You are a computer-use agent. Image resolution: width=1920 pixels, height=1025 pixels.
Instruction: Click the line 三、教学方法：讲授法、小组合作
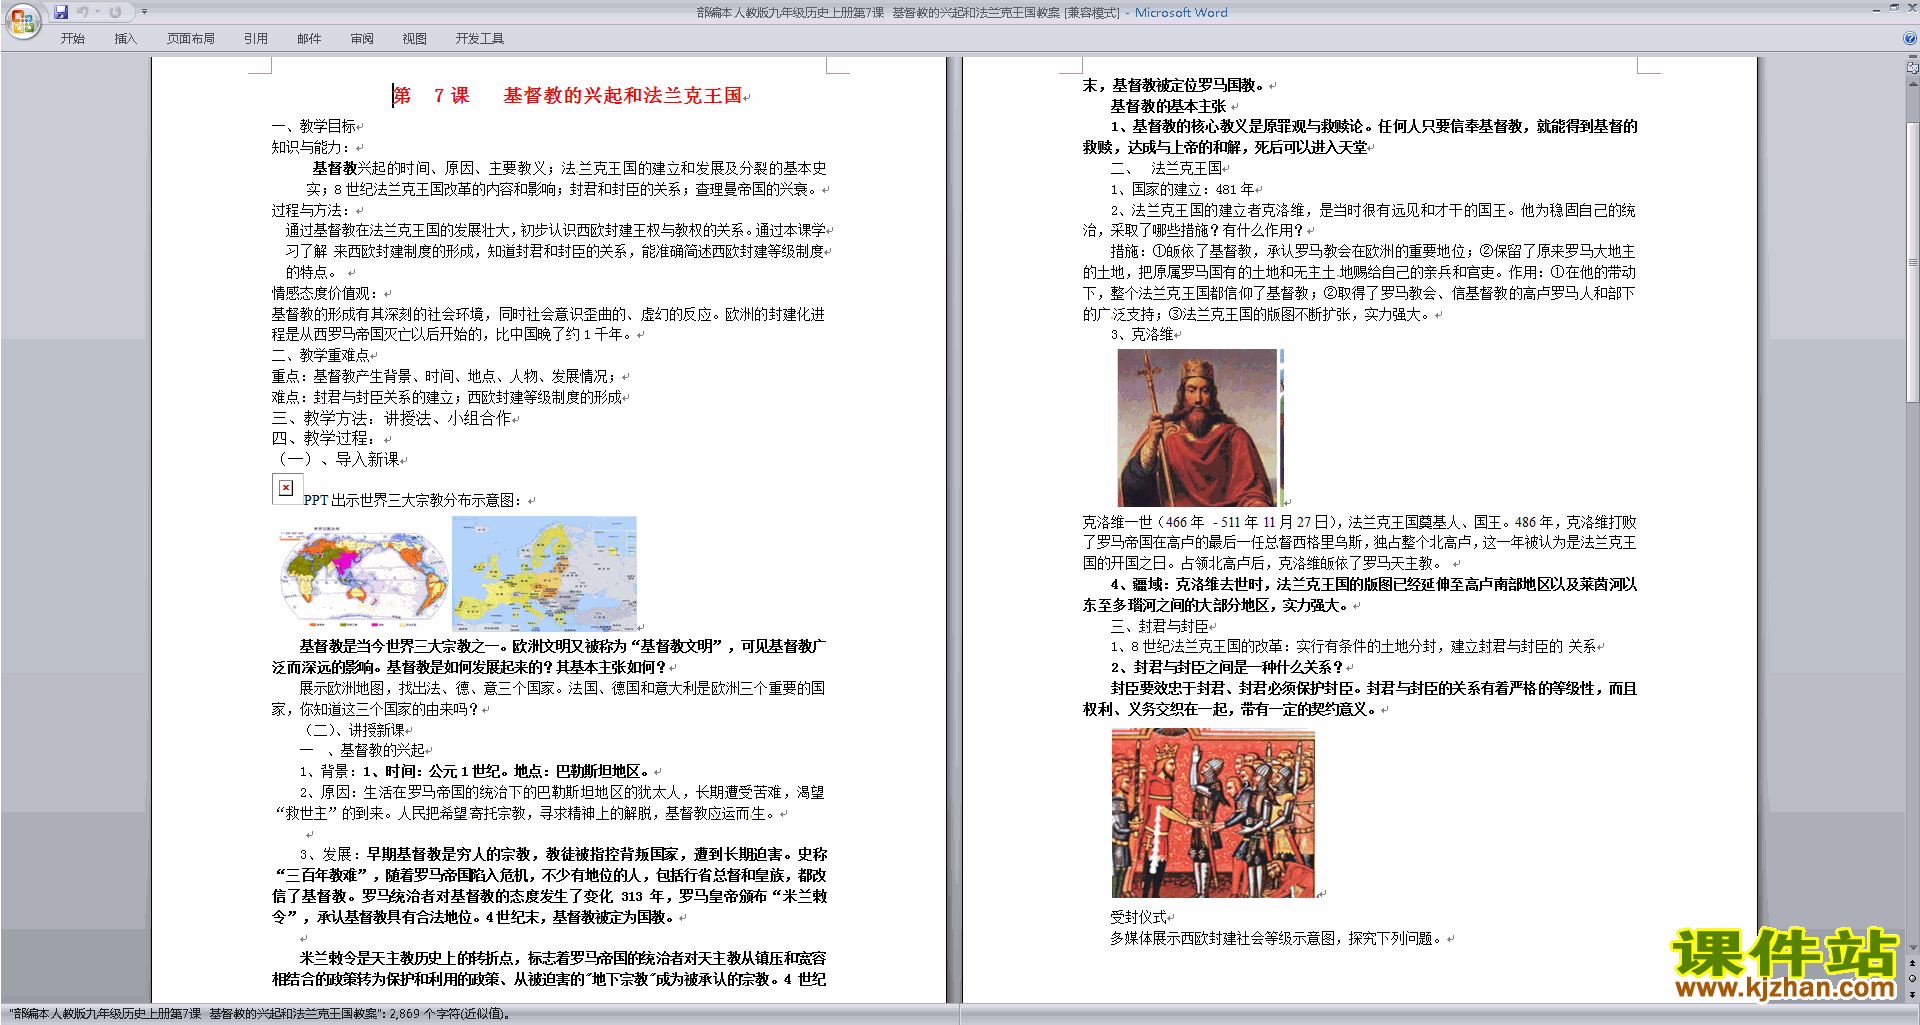pos(391,418)
